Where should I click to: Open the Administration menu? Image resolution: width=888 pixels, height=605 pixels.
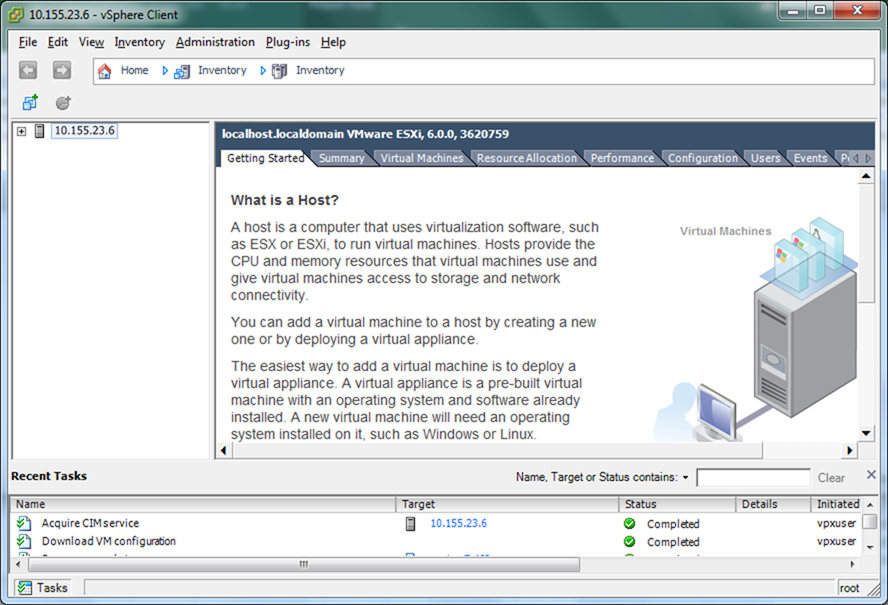point(215,42)
